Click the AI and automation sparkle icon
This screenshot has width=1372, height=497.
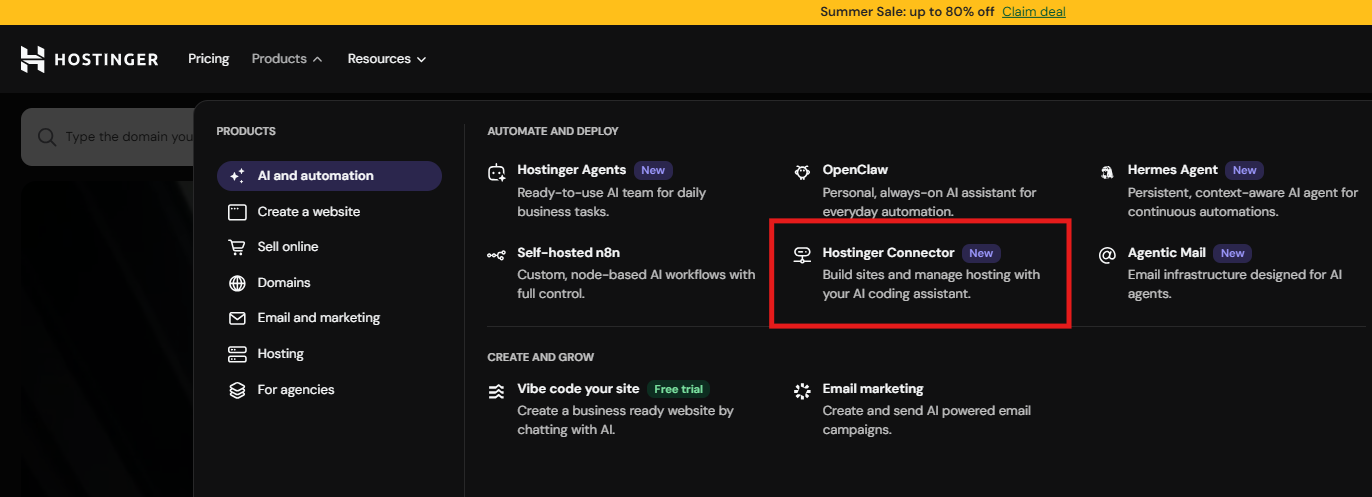(x=237, y=176)
